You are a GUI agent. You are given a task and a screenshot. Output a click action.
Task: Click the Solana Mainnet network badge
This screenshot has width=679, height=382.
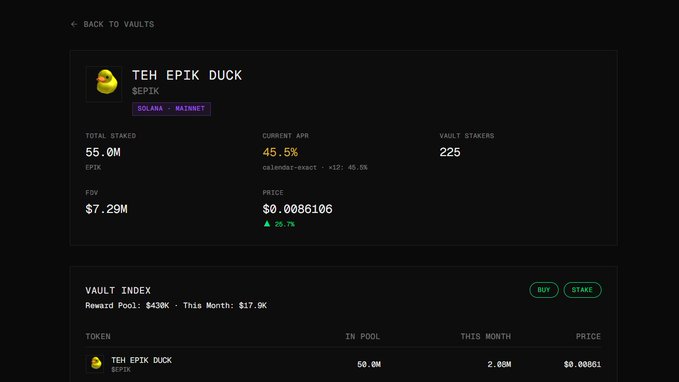click(171, 109)
